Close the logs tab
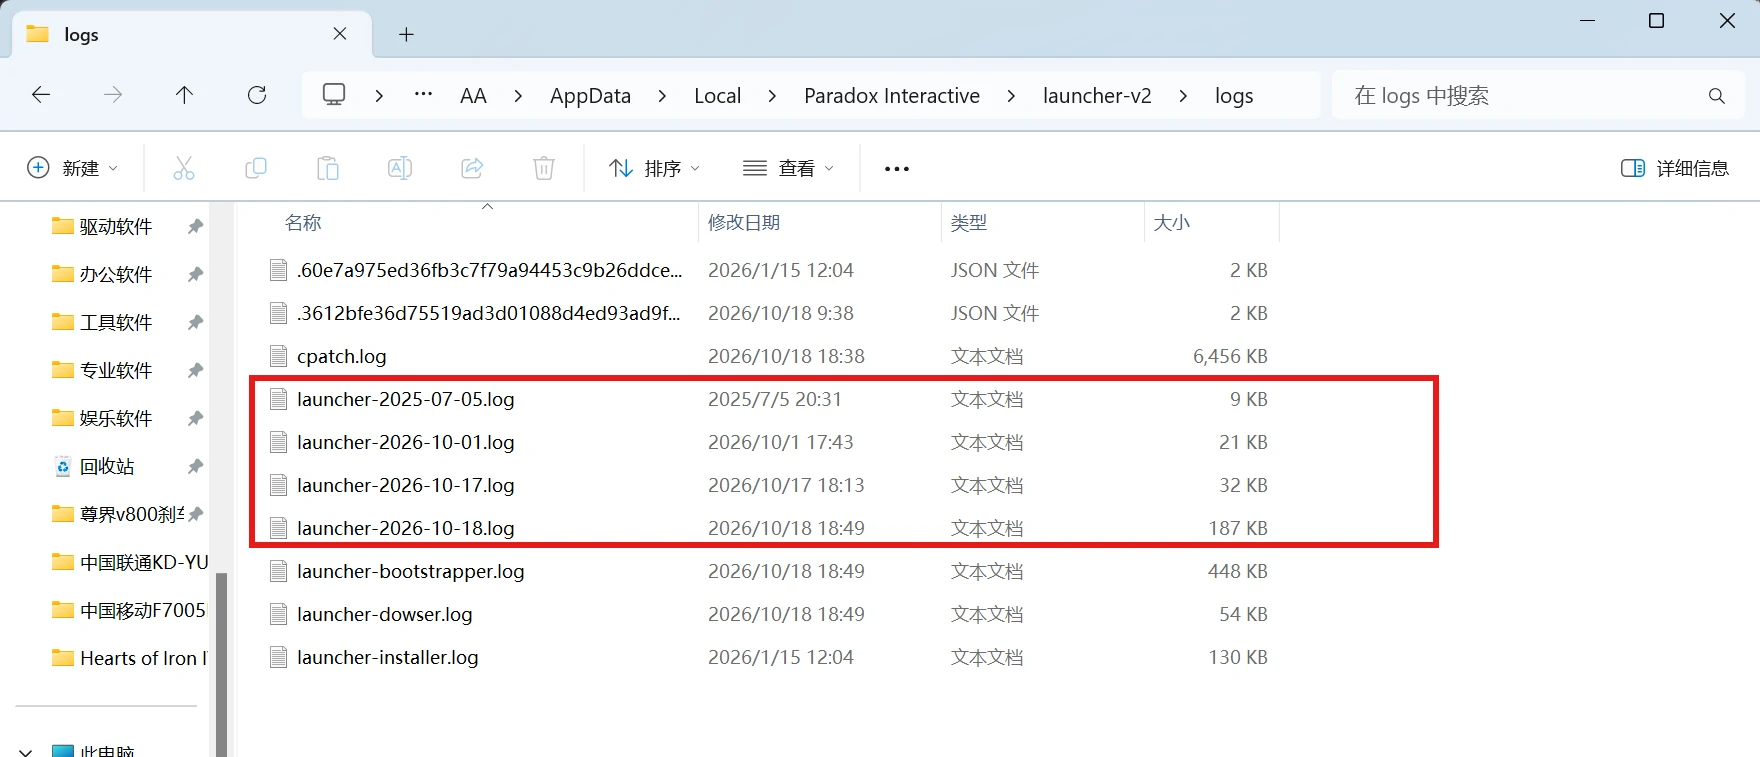The image size is (1760, 757). coord(340,34)
